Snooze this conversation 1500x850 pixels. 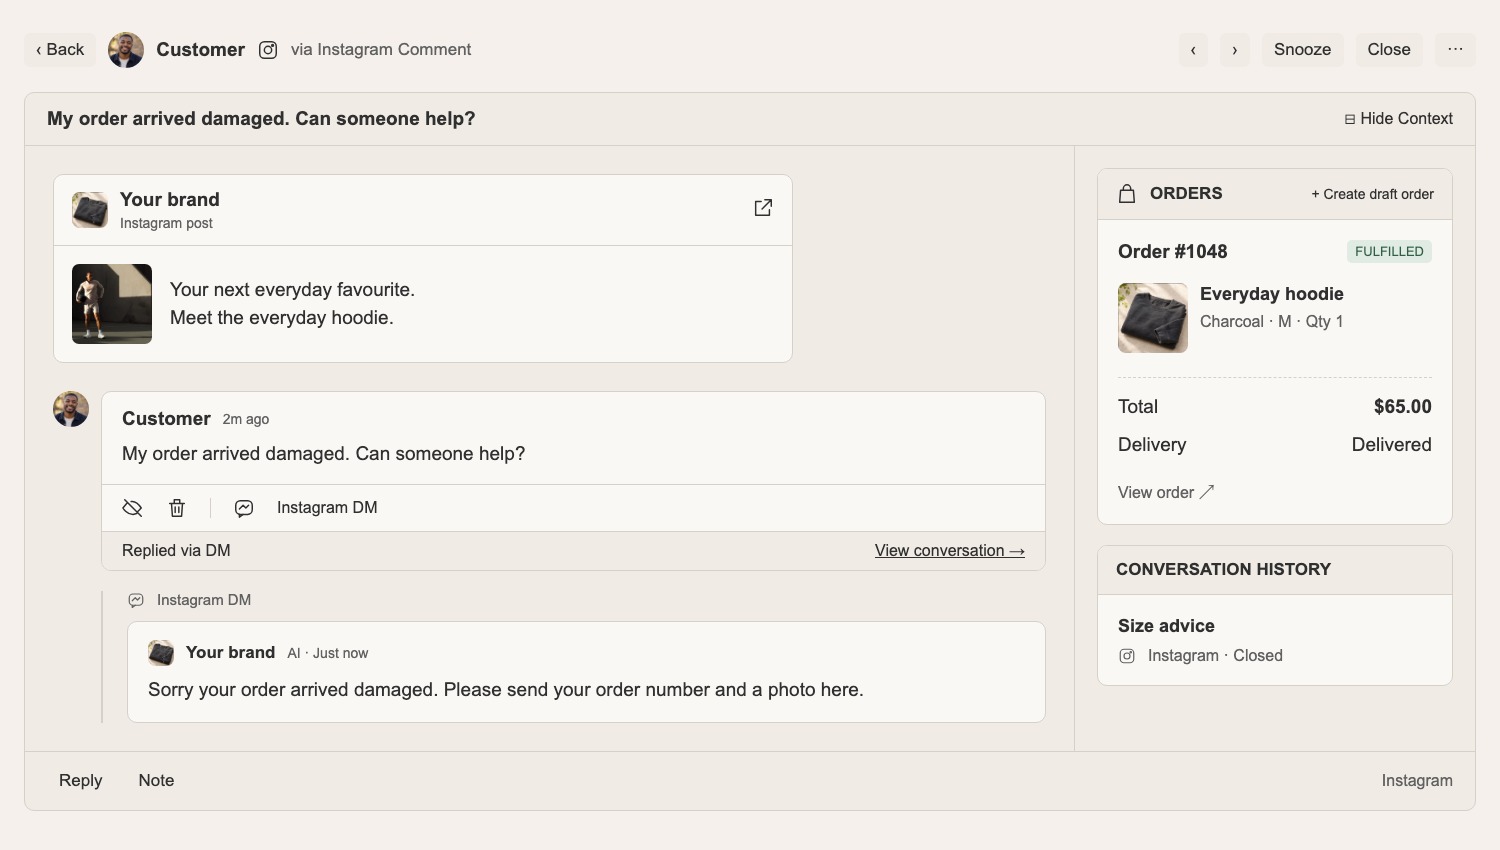(1302, 50)
